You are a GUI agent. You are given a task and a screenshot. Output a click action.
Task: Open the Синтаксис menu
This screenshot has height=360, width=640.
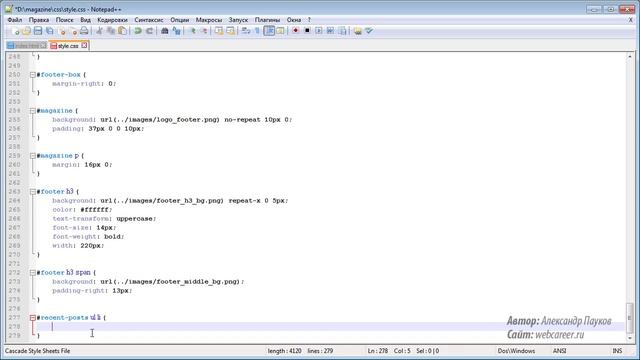(x=149, y=20)
